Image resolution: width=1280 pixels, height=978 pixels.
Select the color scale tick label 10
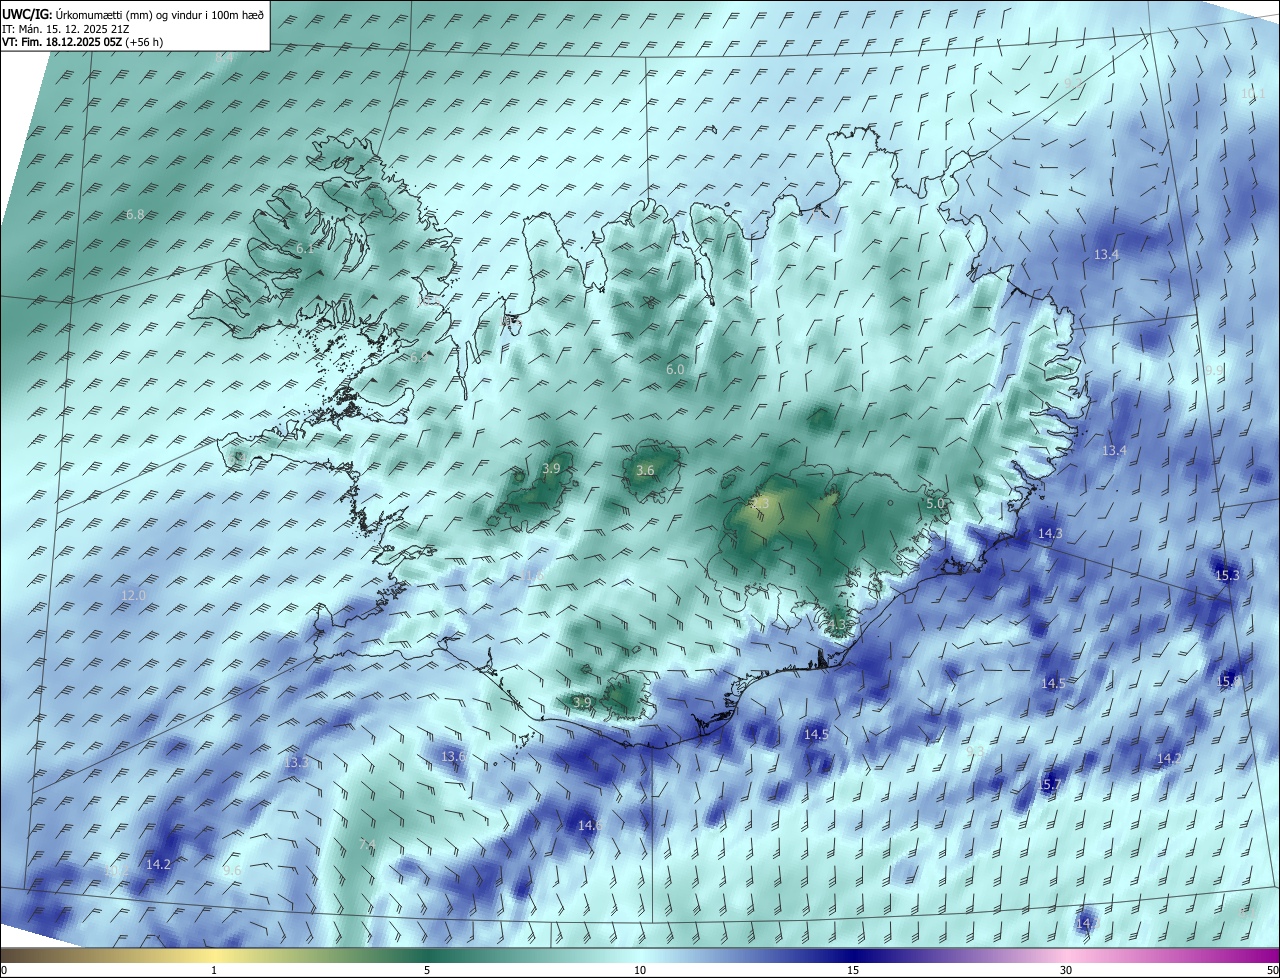pyautogui.click(x=640, y=970)
